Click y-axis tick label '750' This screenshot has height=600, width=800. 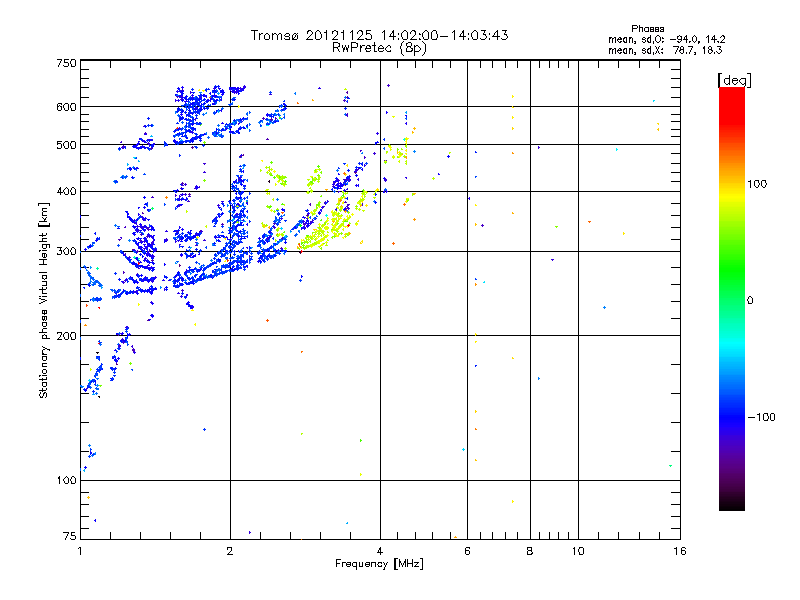coord(67,63)
